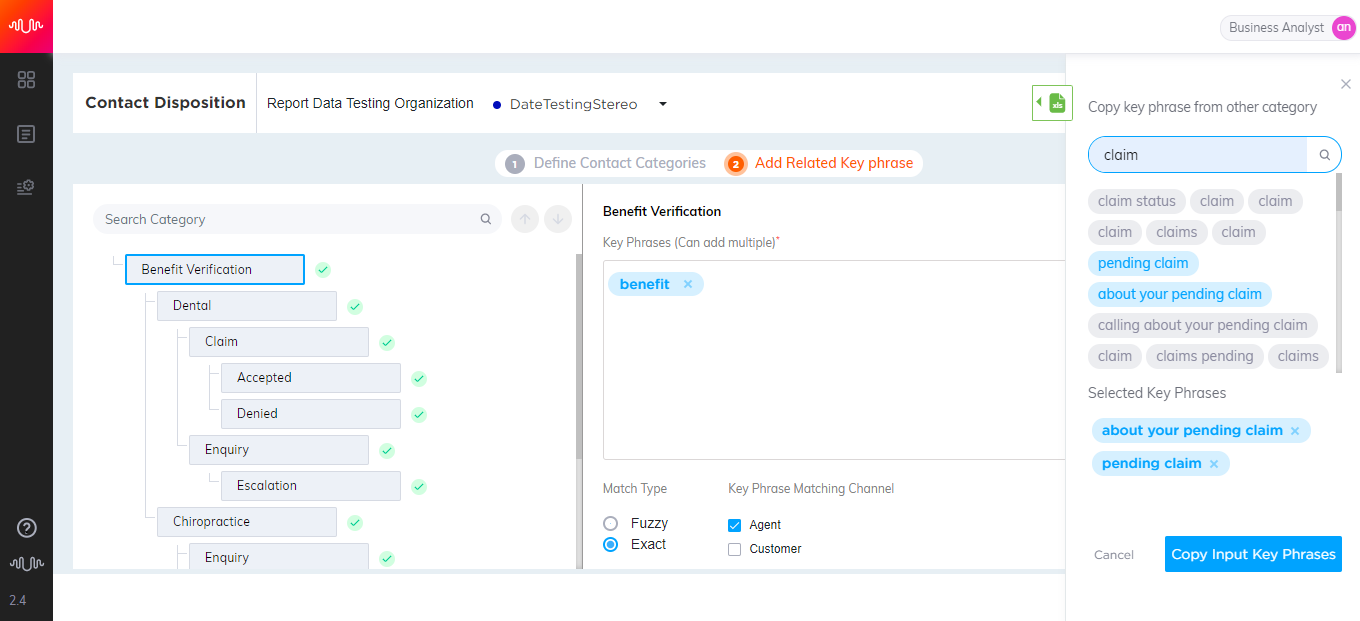This screenshot has height=621, width=1360.
Task: Click the 'an' user avatar
Action: point(1343,28)
